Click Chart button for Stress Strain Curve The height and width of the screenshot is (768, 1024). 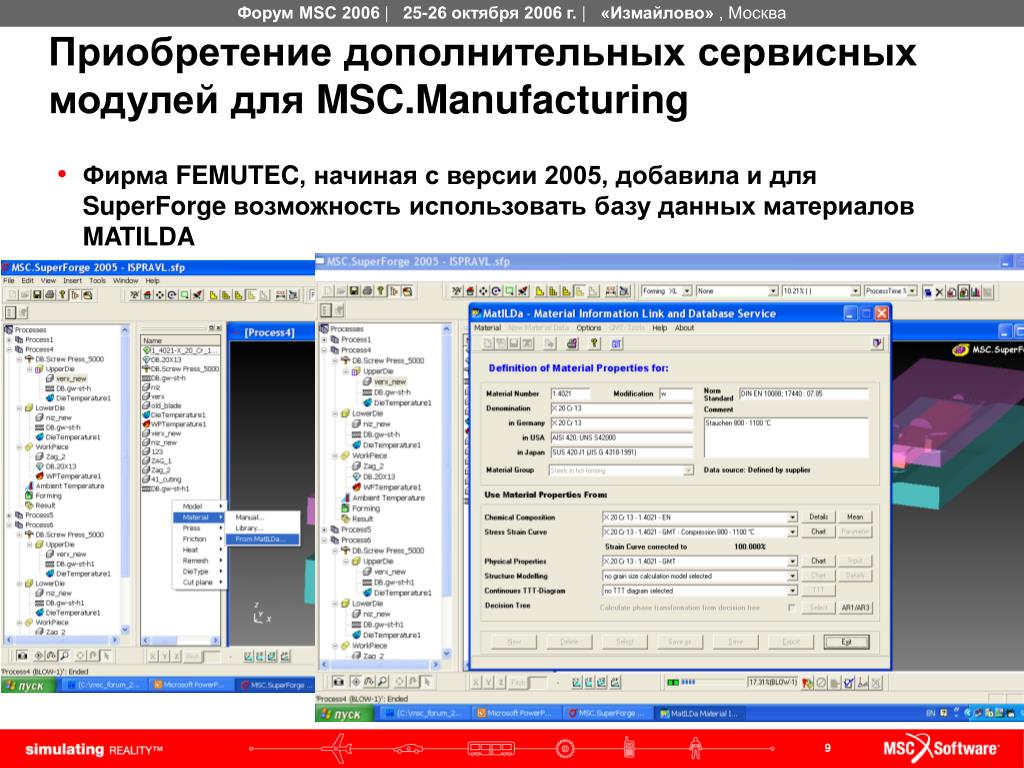point(818,532)
